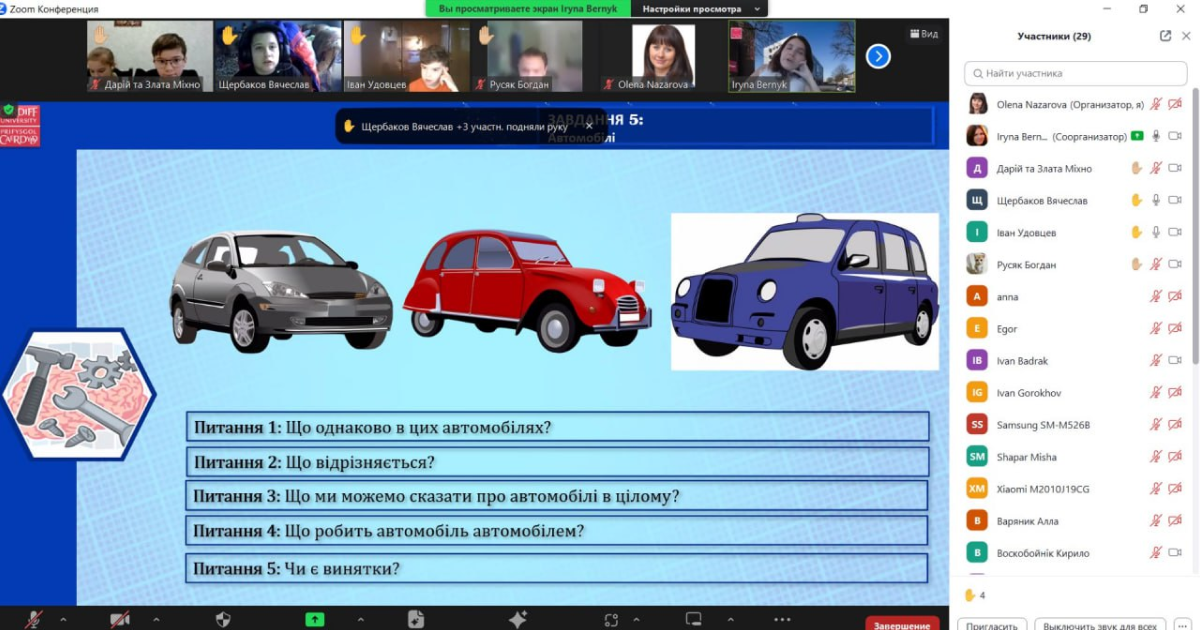Expand the audio settings arrow beside microphone

[63, 619]
